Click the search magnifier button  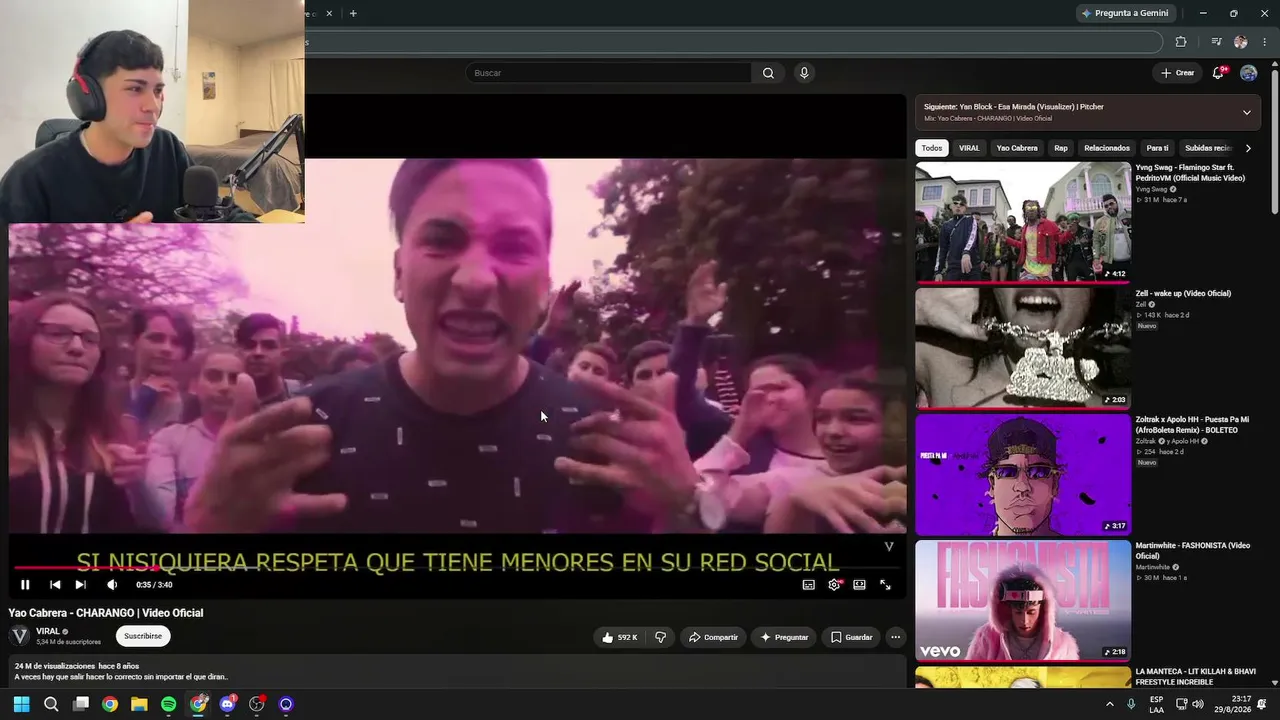coord(768,73)
